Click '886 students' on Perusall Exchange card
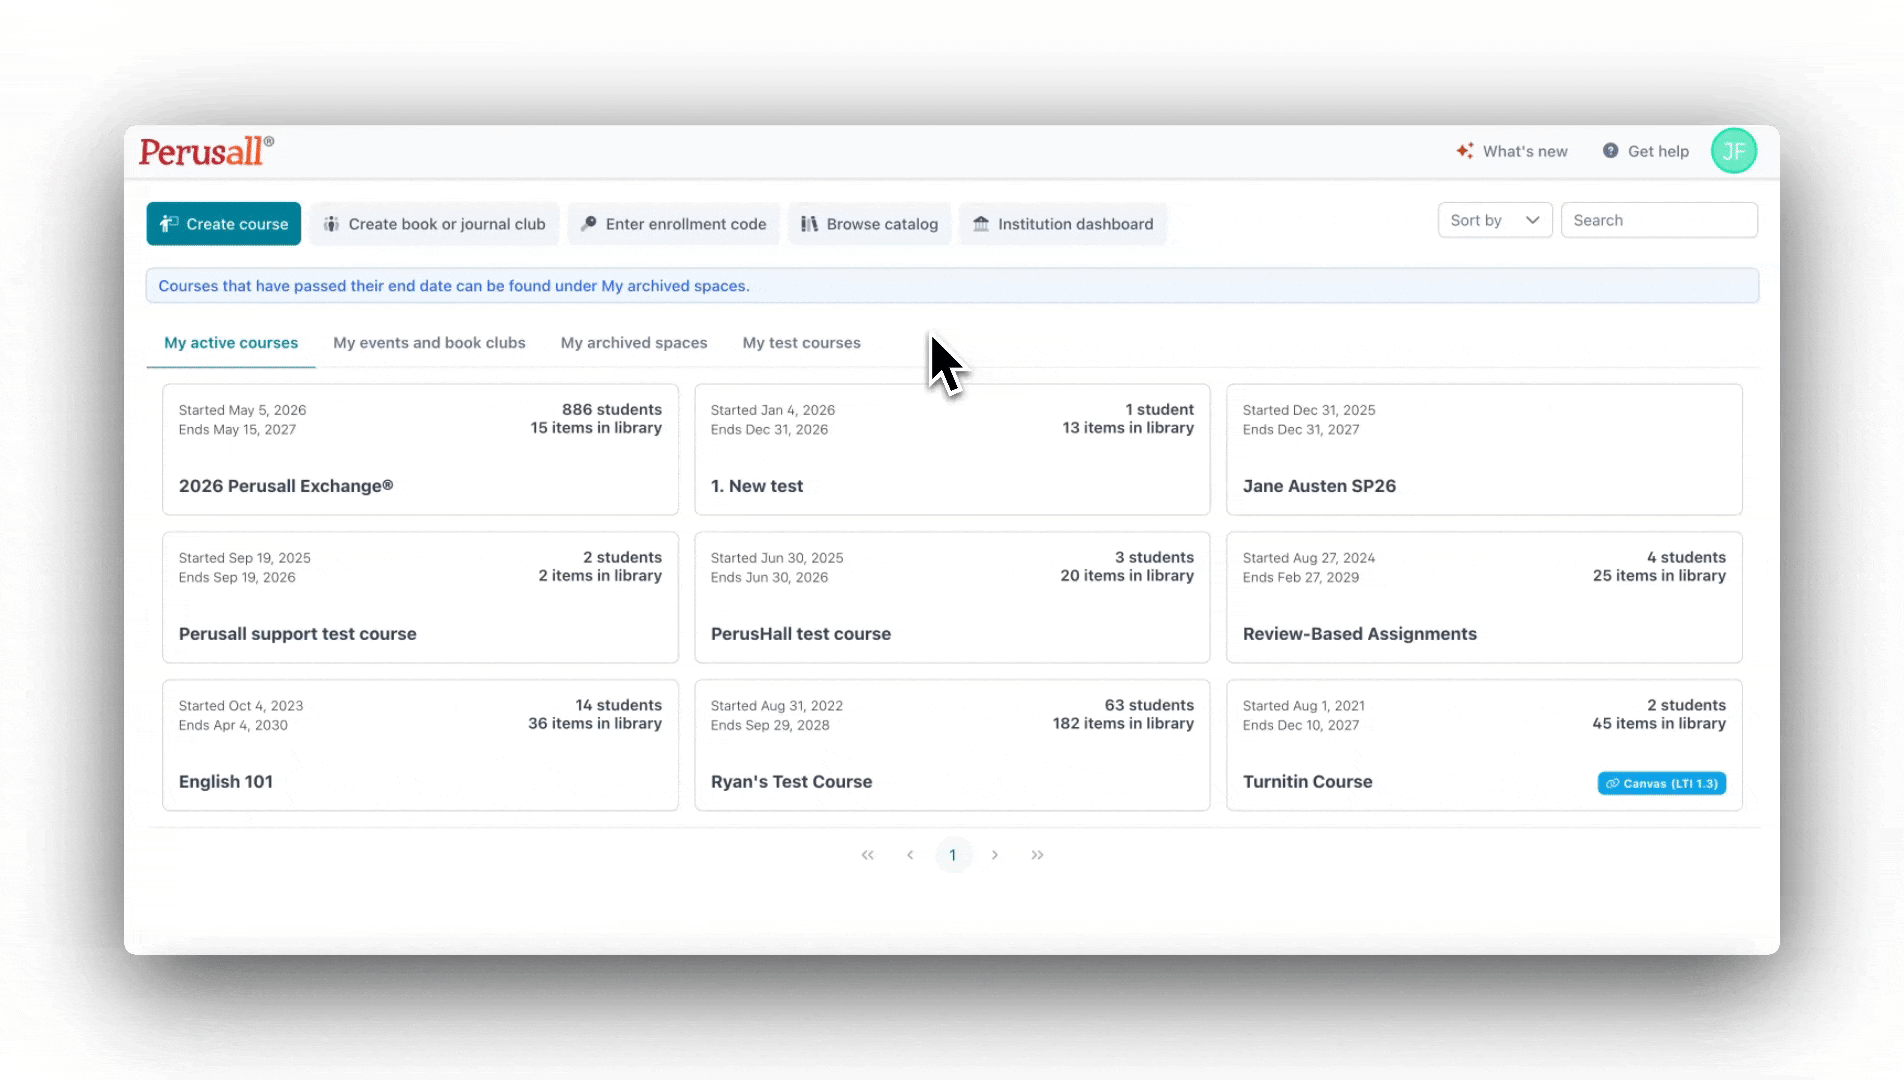This screenshot has width=1904, height=1080. pos(612,409)
